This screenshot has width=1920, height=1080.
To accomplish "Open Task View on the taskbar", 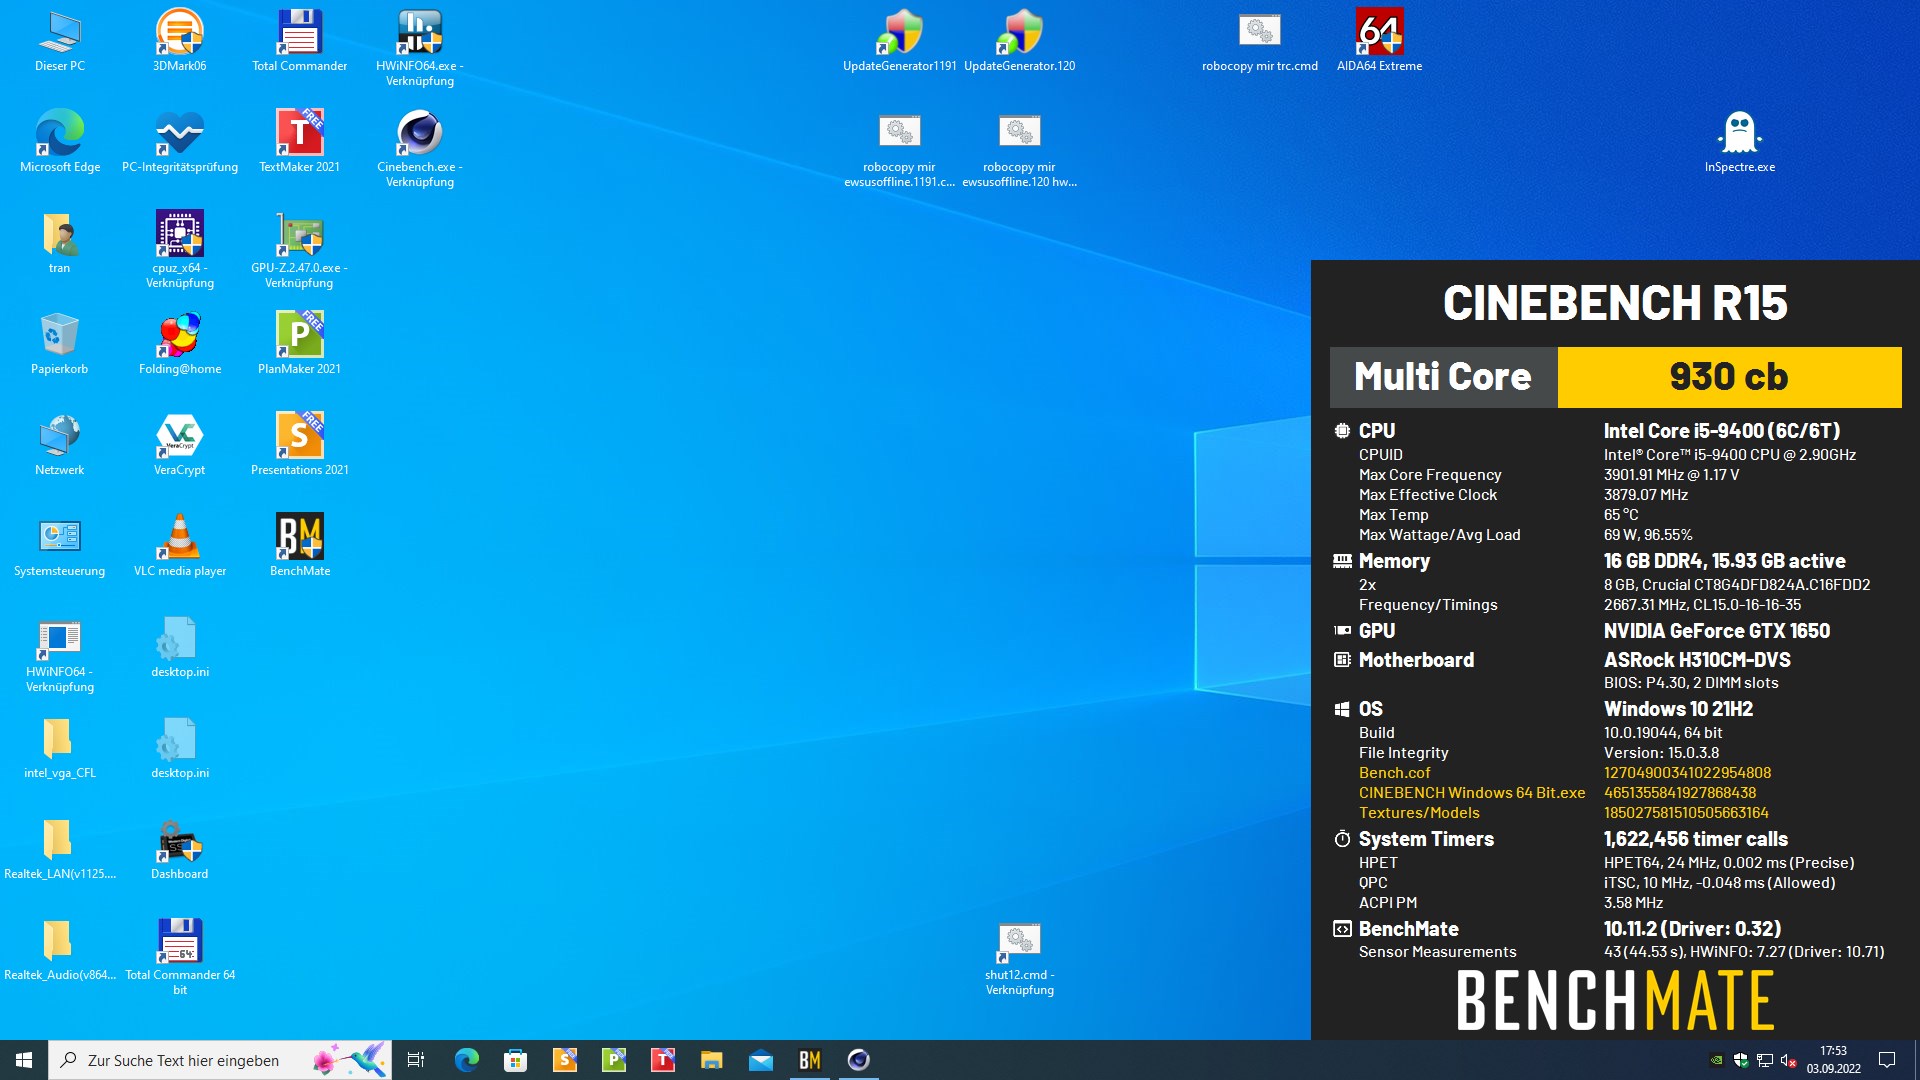I will tap(416, 1060).
